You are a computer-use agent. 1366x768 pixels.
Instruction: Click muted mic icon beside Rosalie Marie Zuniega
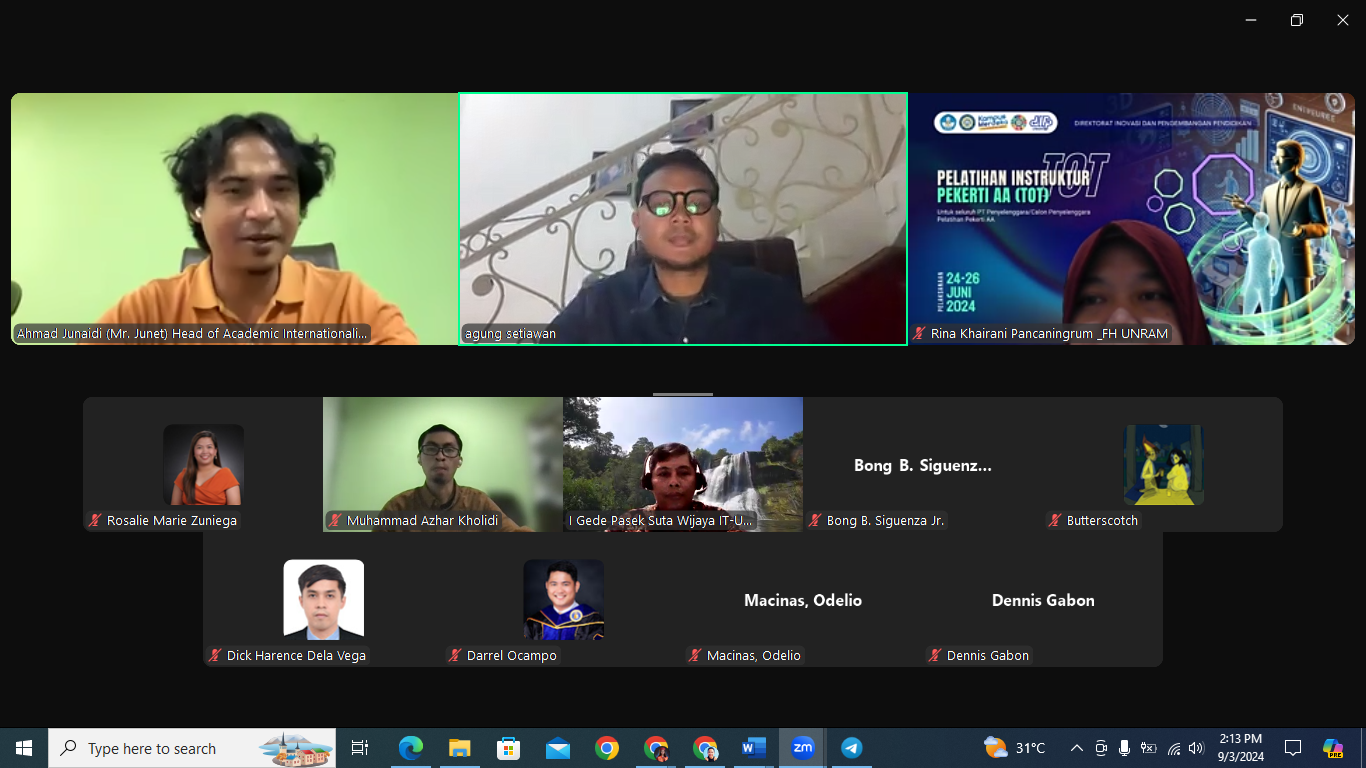96,521
